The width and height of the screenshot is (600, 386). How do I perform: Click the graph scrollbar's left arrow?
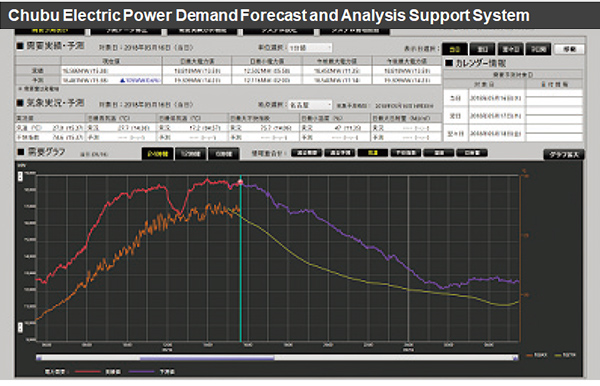39,358
